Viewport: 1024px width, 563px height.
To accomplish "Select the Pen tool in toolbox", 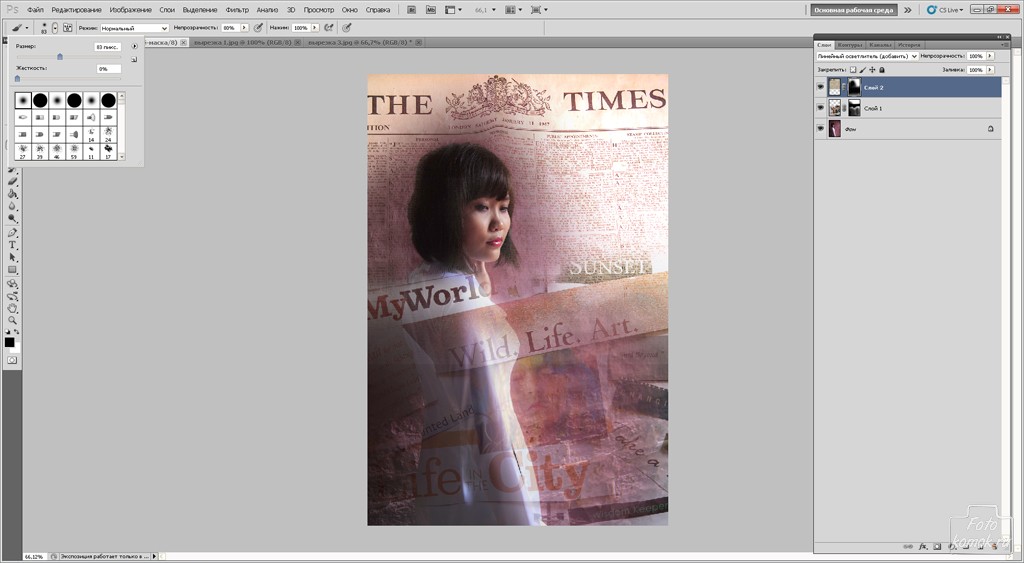I will point(13,232).
